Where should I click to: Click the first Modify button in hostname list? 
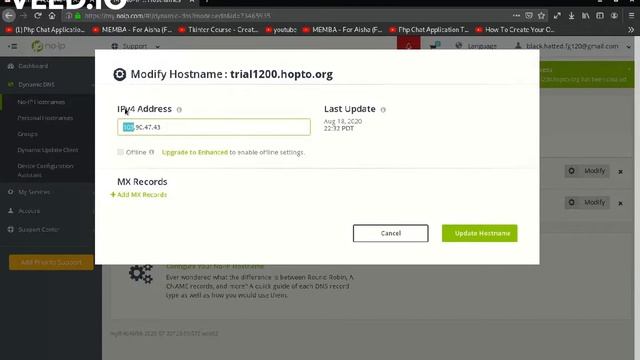pyautogui.click(x=587, y=171)
